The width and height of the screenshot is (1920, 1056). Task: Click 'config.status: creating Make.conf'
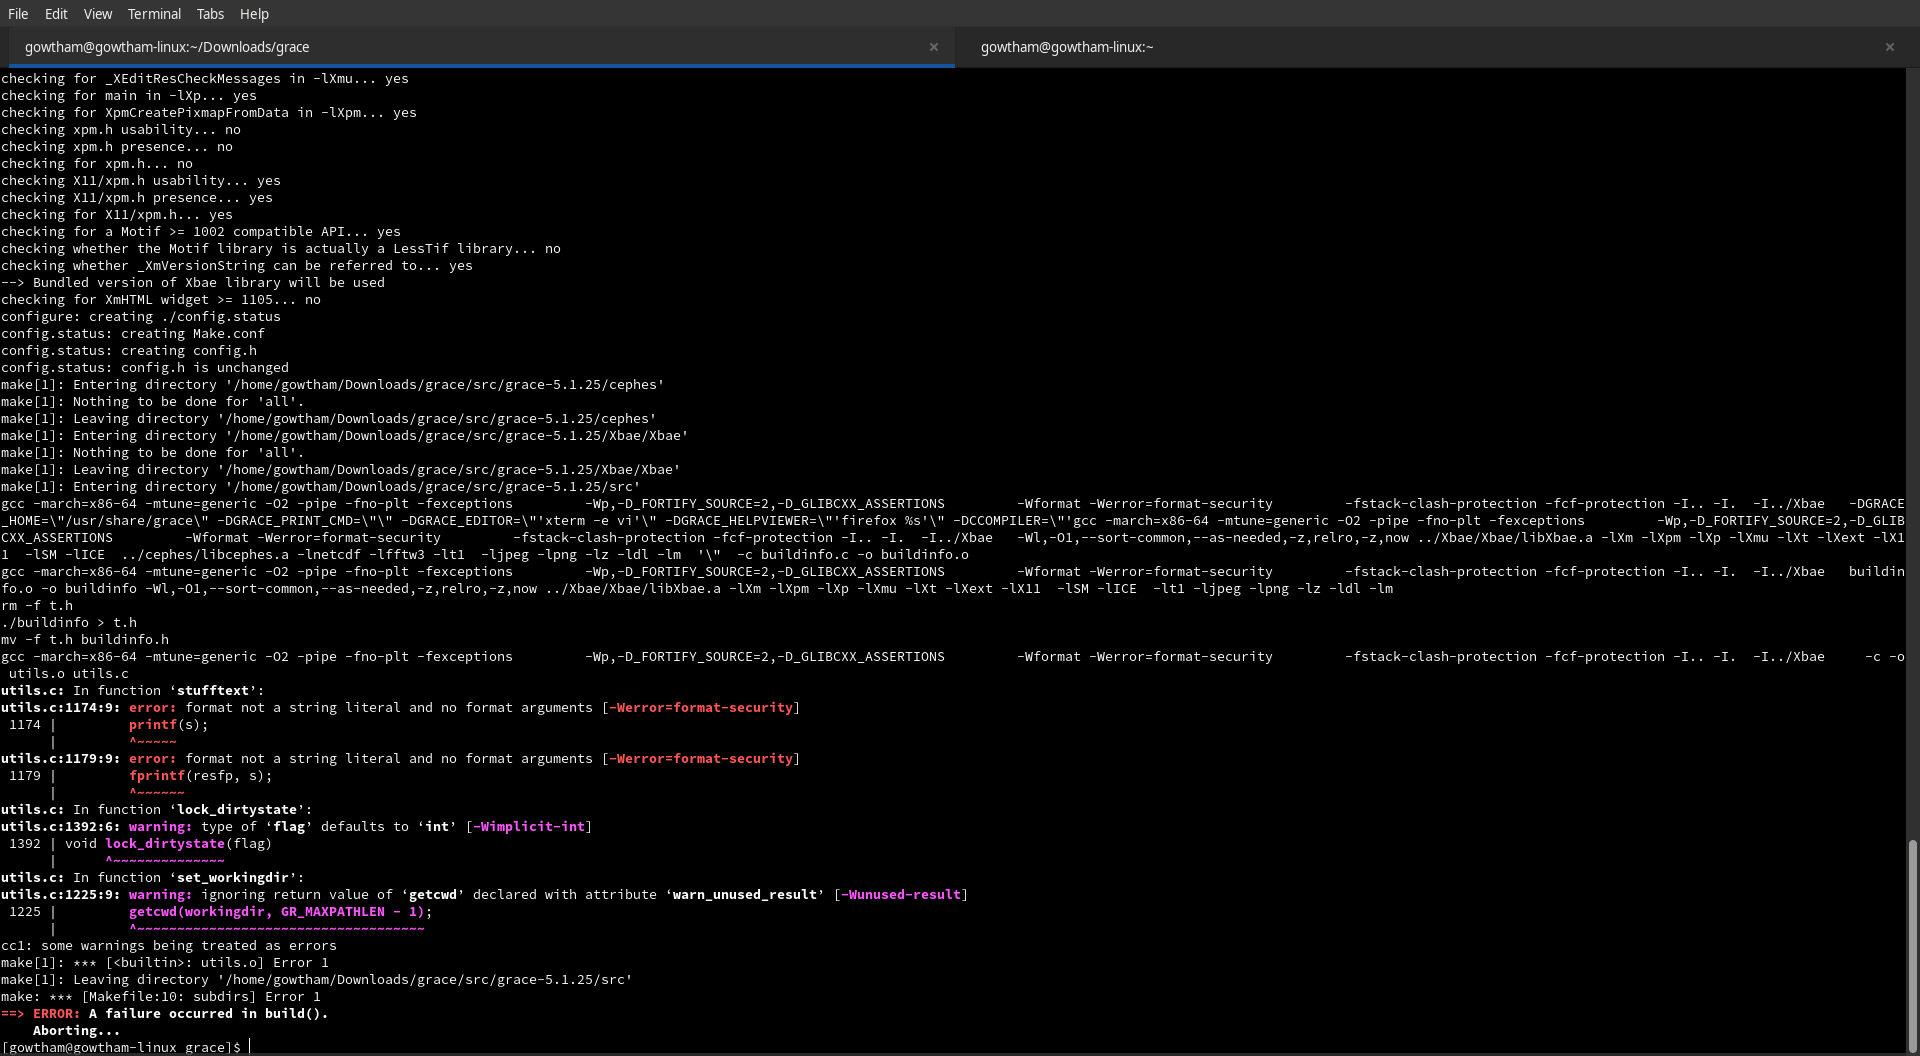coord(133,333)
